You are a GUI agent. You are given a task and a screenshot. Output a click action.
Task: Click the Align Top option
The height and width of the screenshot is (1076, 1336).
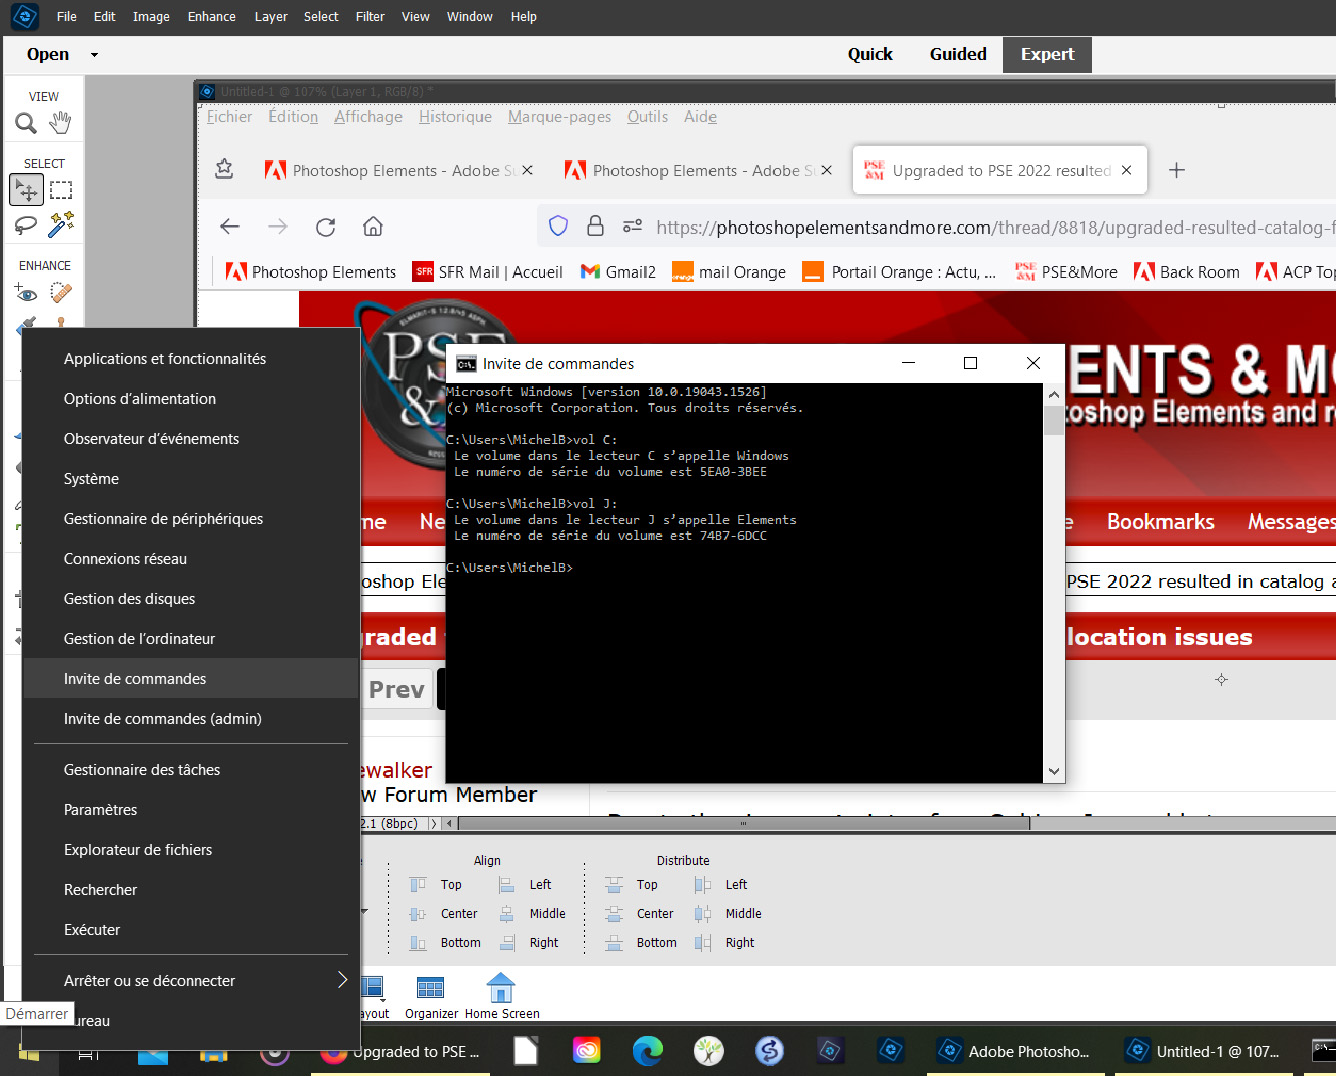[x=436, y=885]
